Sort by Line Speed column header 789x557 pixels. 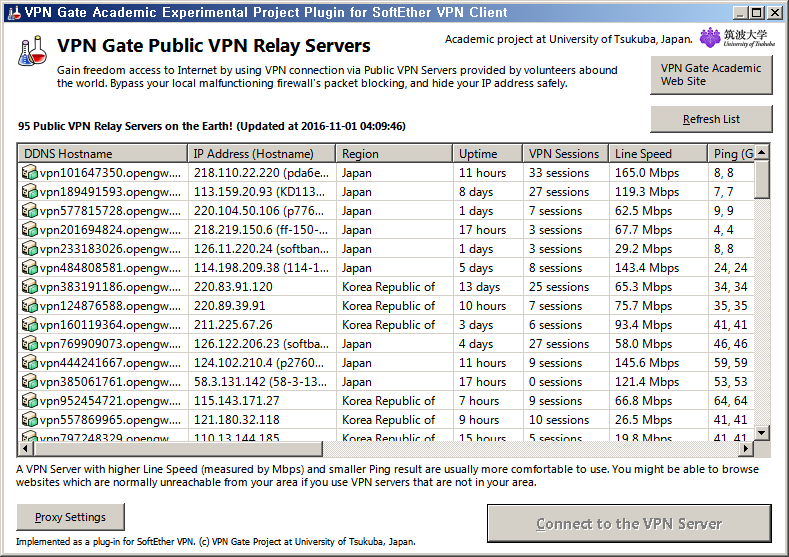658,154
